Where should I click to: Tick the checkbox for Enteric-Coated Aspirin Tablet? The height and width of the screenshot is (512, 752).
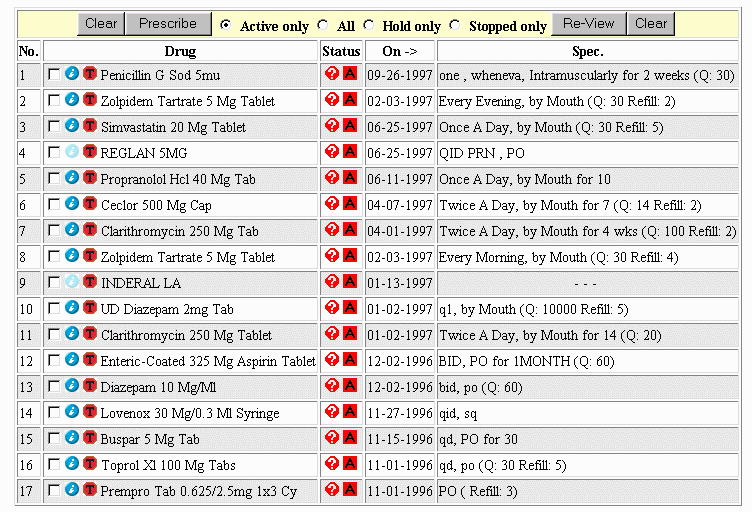coord(54,361)
